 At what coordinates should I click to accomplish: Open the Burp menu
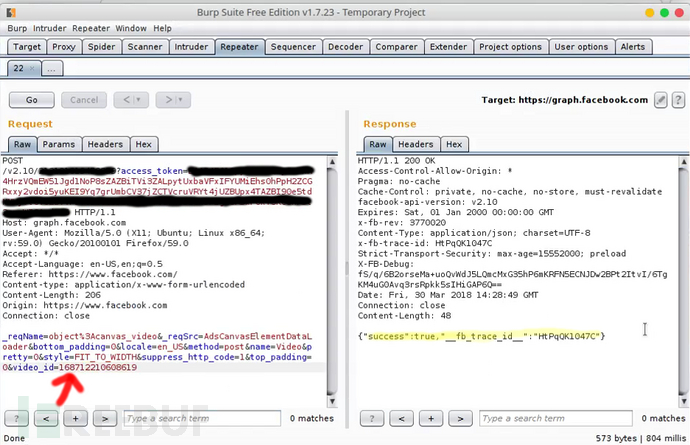pos(17,28)
